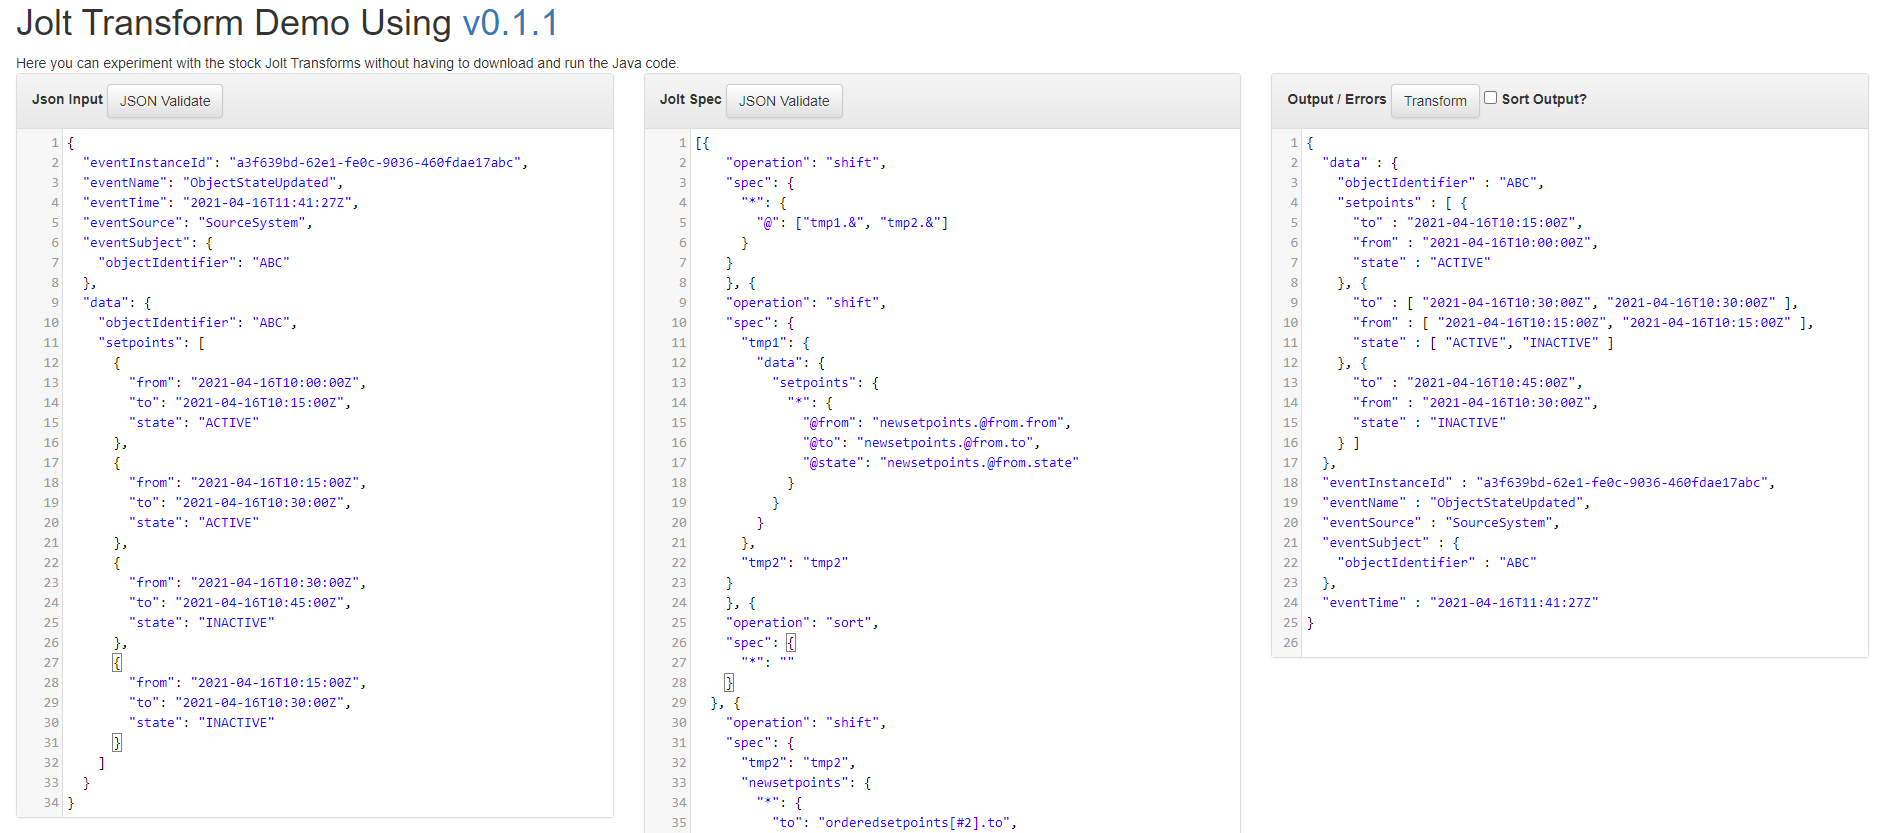1883x833 pixels.
Task: Click "state": "INACTIVE" on input line 25
Action: tap(201, 622)
